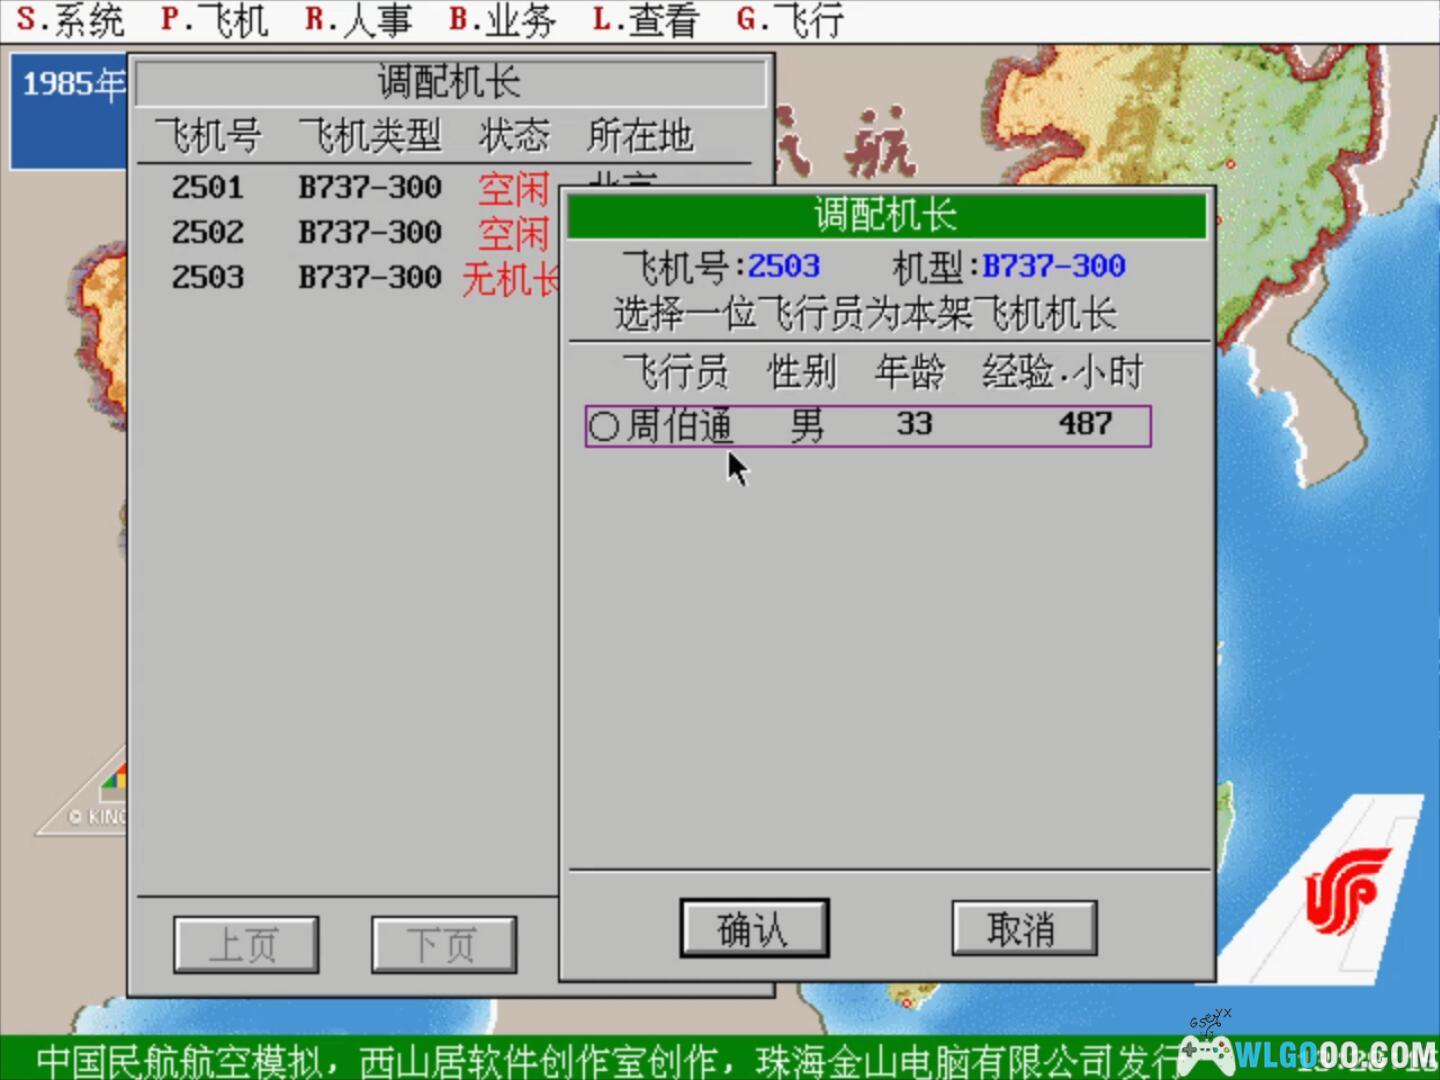Click the 取消 button
The width and height of the screenshot is (1440, 1080).
pyautogui.click(x=1023, y=929)
